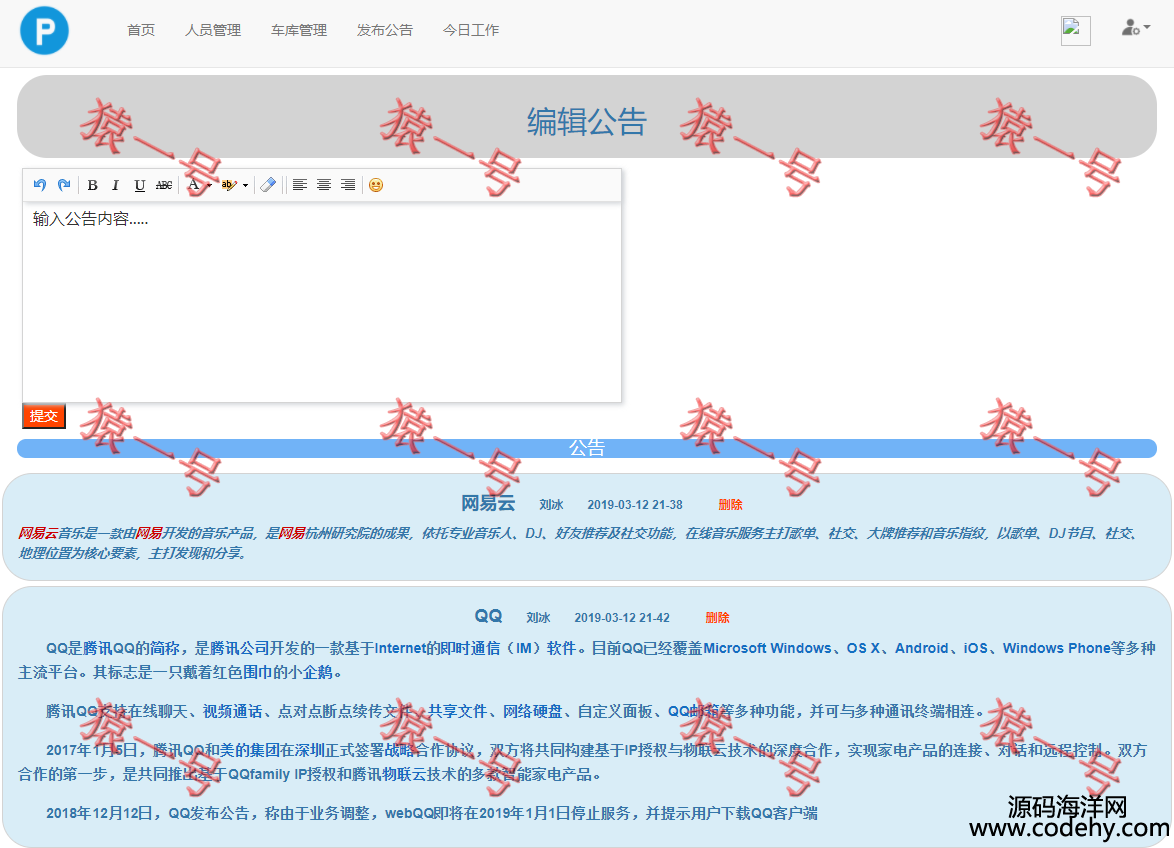
Task: Go to 首页 in the navigation bar
Action: coord(141,30)
